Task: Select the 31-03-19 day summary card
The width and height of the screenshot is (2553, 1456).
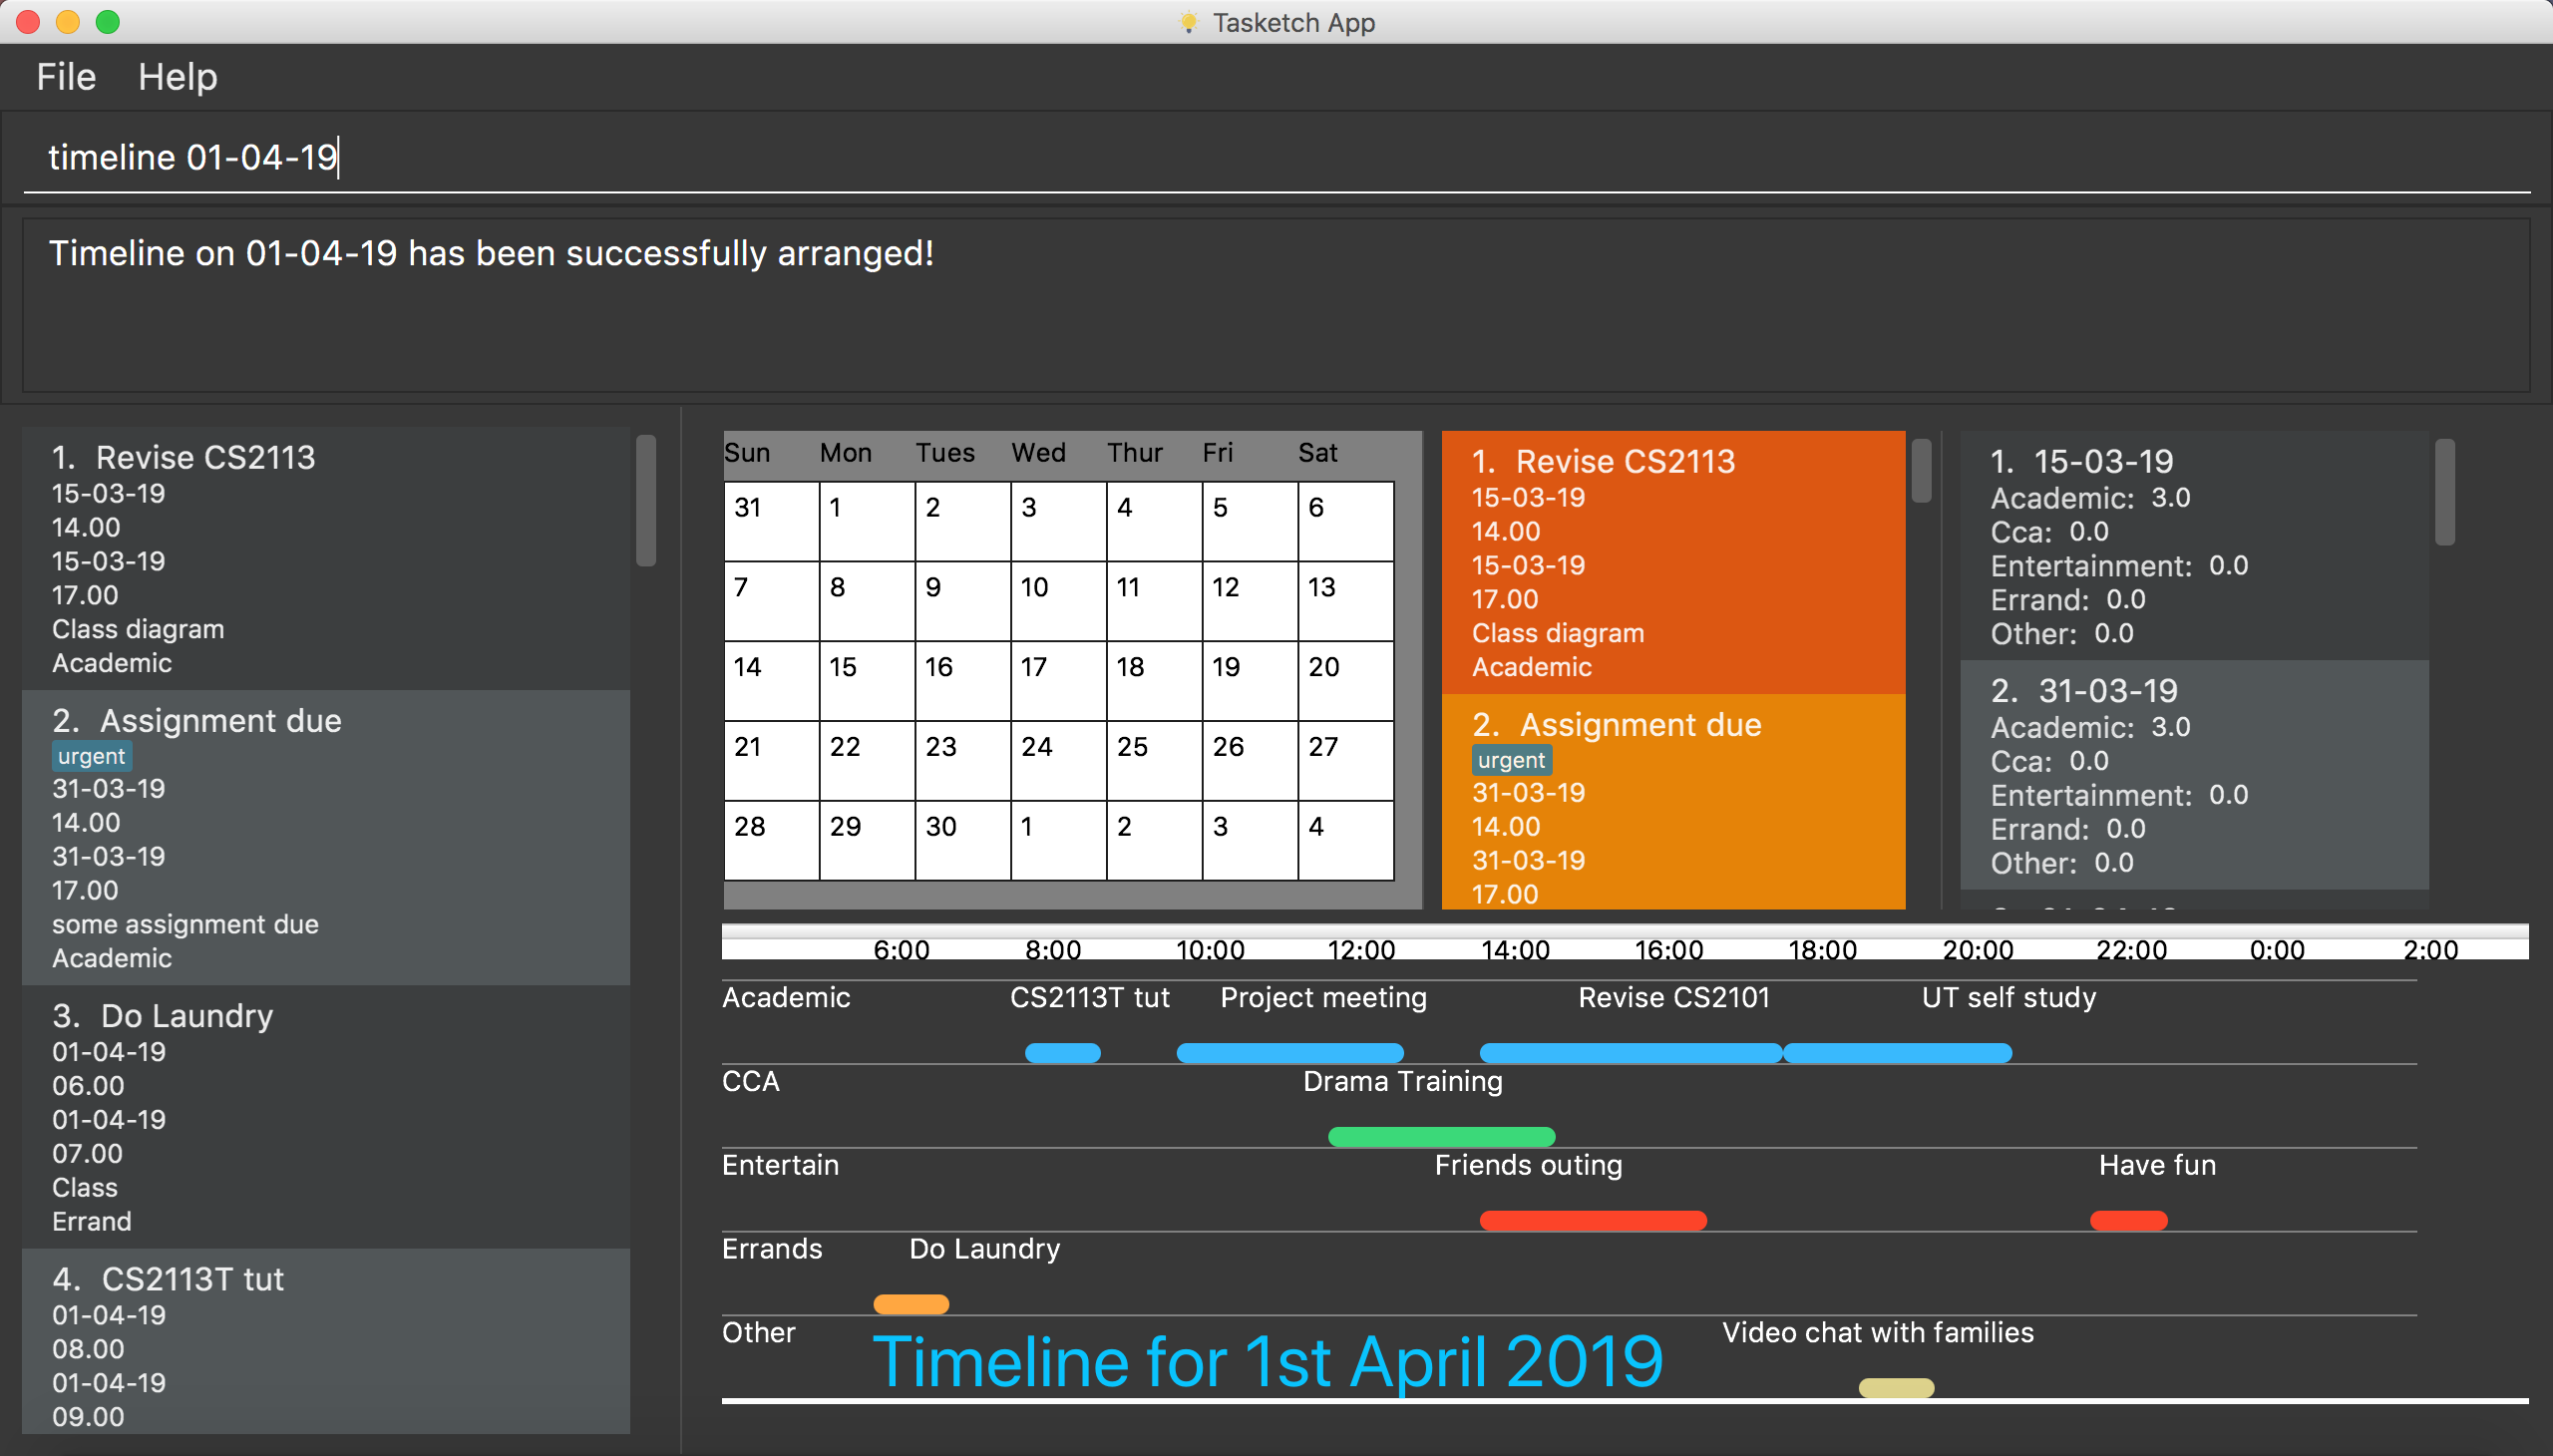Action: click(x=2194, y=775)
